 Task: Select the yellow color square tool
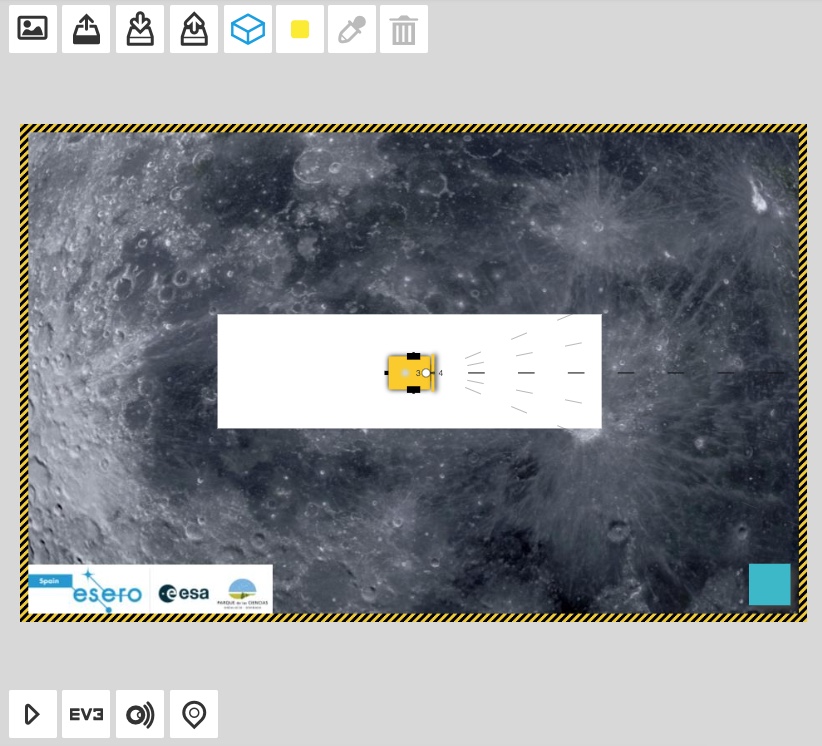(300, 29)
